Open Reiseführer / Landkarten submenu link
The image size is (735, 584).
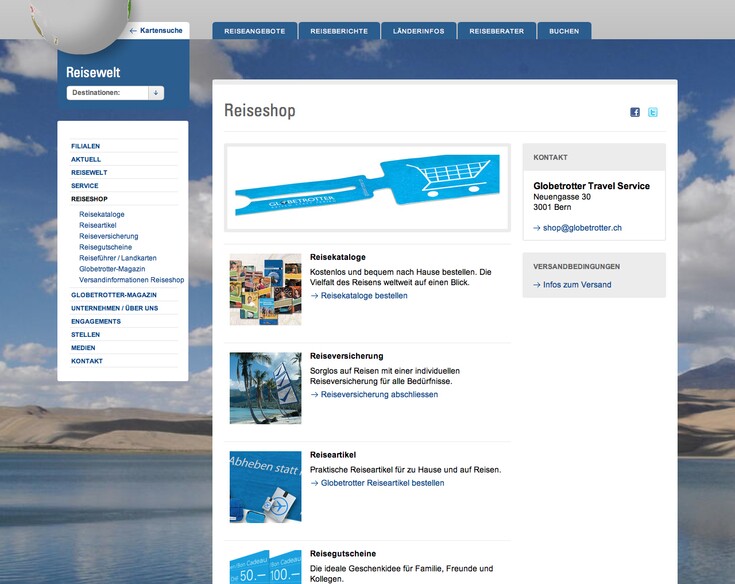[x=118, y=258]
